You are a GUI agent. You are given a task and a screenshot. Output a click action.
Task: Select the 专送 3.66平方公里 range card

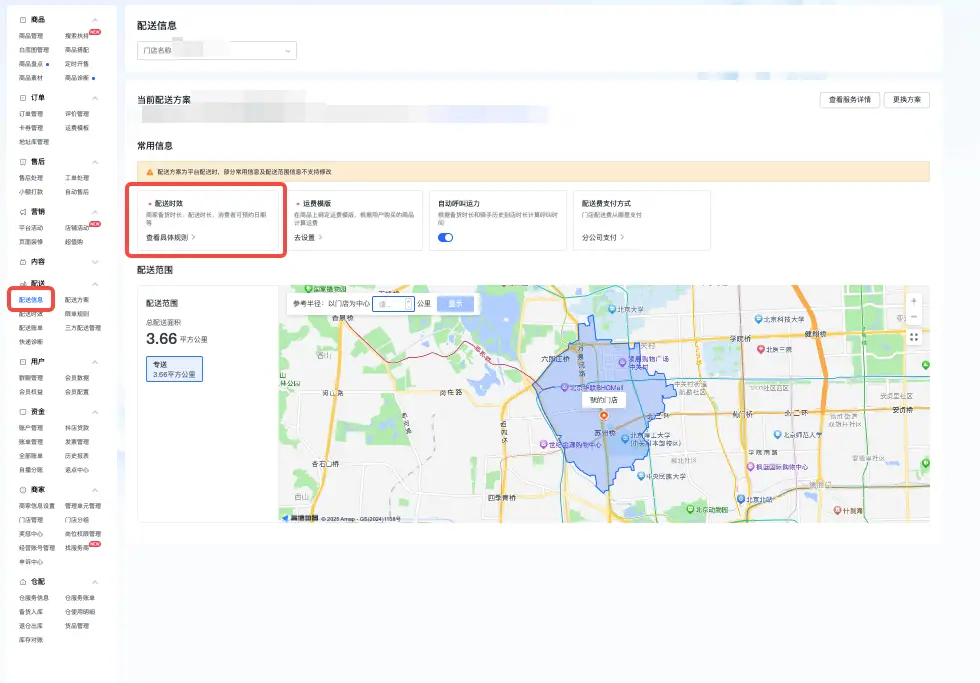click(174, 369)
